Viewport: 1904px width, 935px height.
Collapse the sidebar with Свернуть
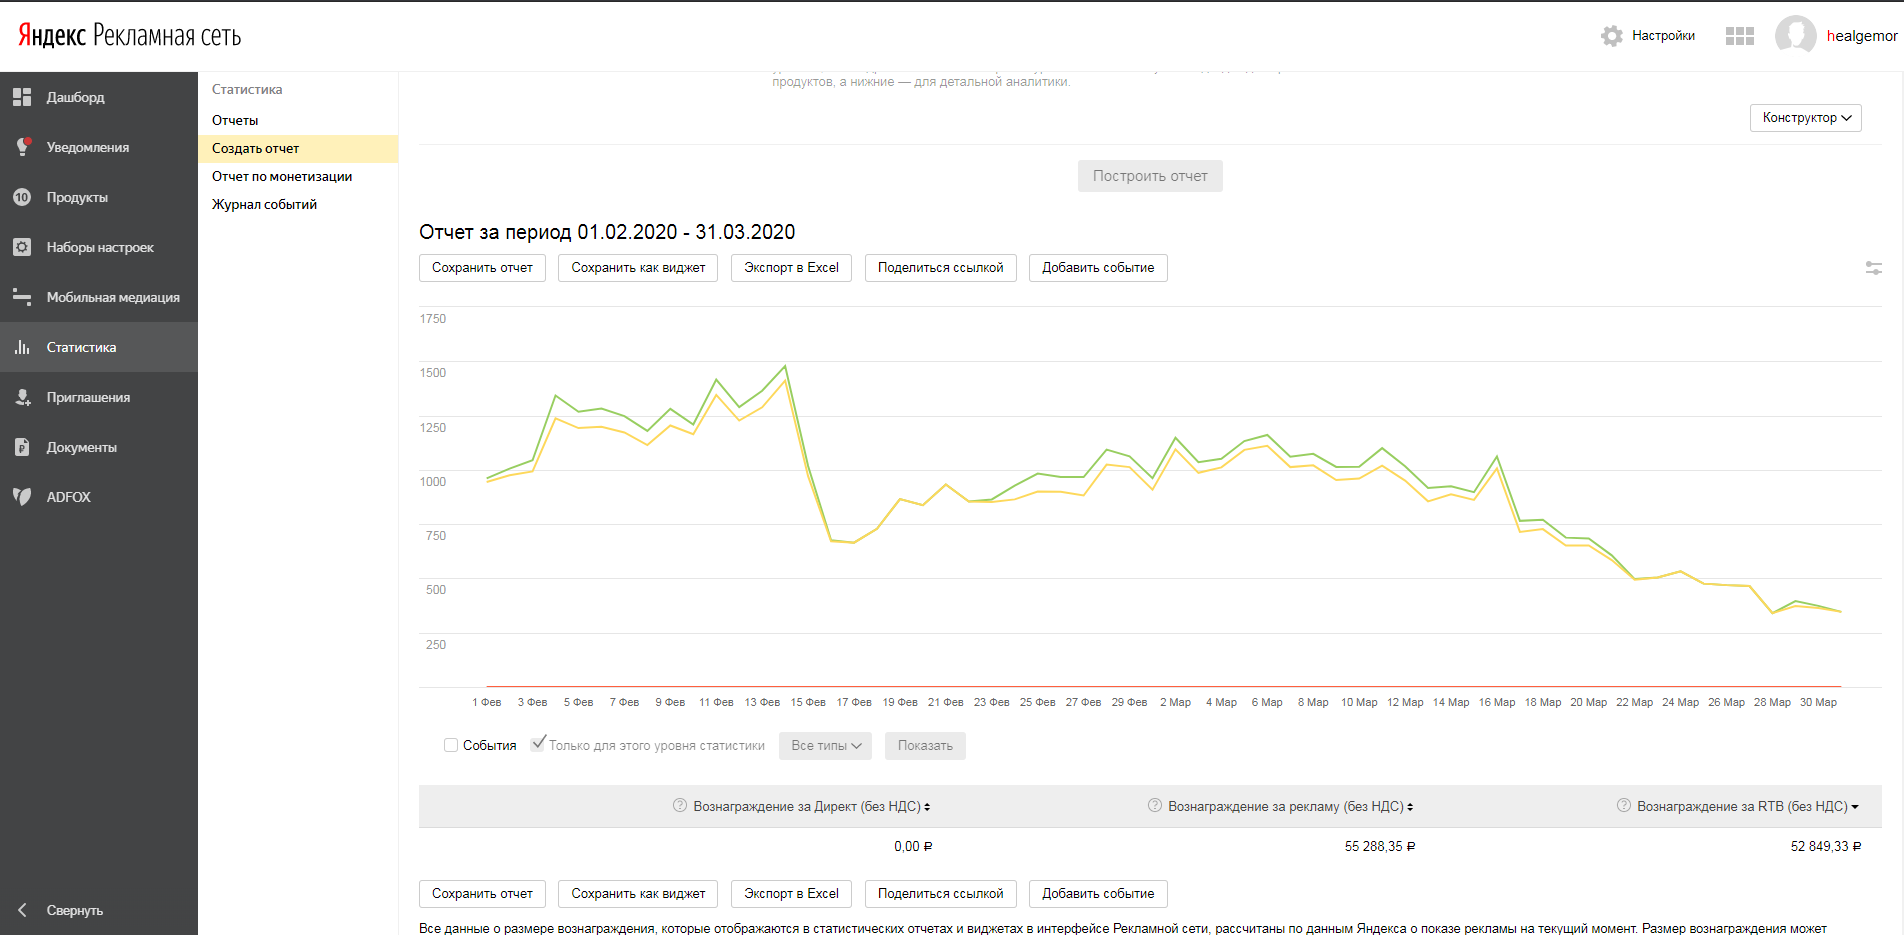[x=74, y=910]
